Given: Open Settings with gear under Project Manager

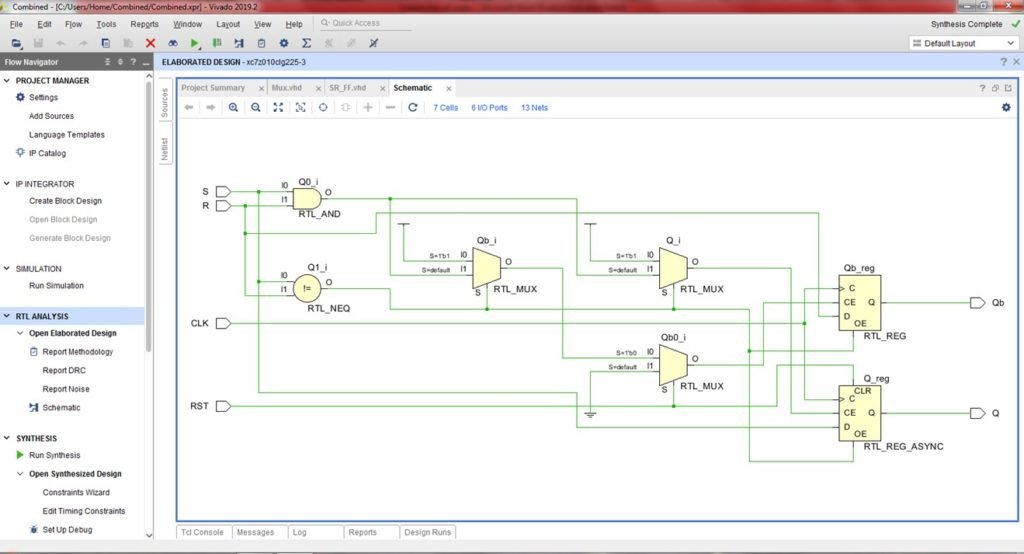Looking at the screenshot, I should (20, 97).
